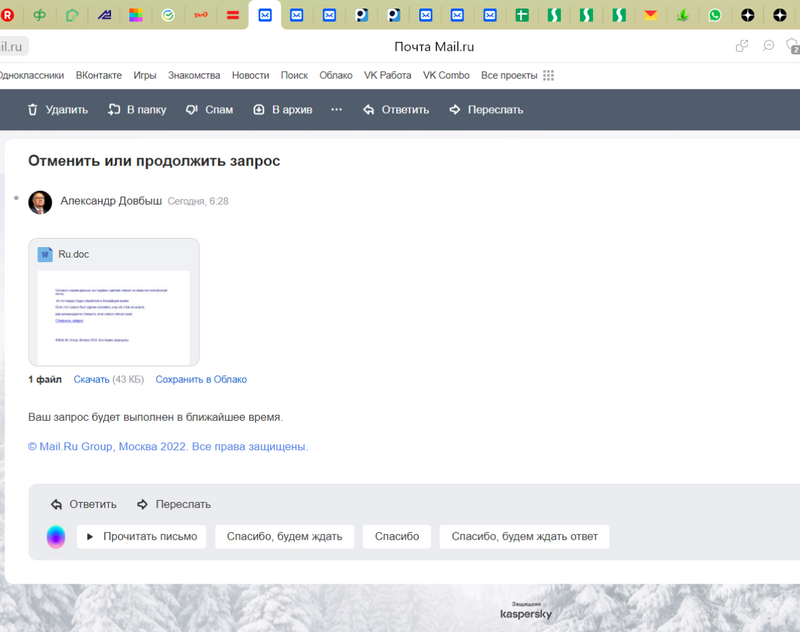The width and height of the screenshot is (800, 632).
Task: Choose the short quick reply Спасибо
Action: pyautogui.click(x=397, y=537)
